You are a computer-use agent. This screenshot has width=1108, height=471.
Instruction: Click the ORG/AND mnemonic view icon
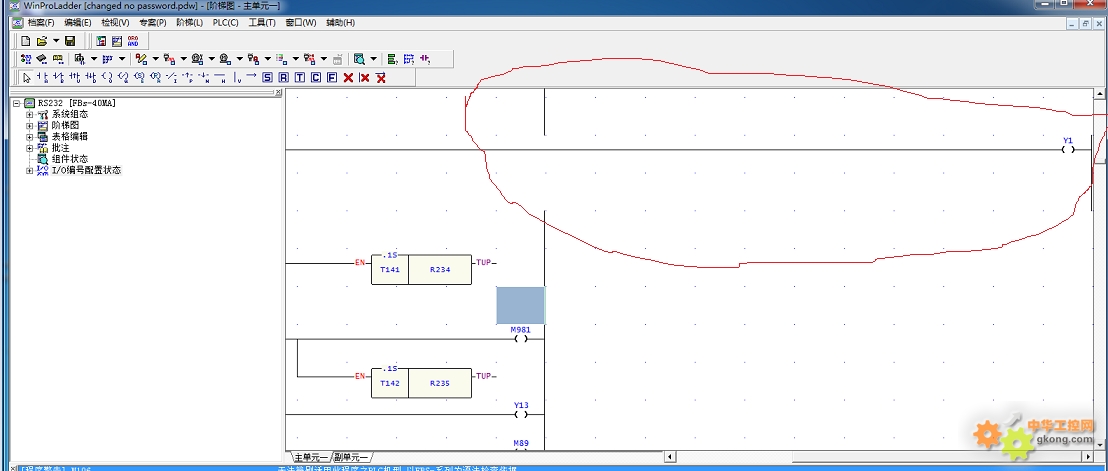coord(133,41)
